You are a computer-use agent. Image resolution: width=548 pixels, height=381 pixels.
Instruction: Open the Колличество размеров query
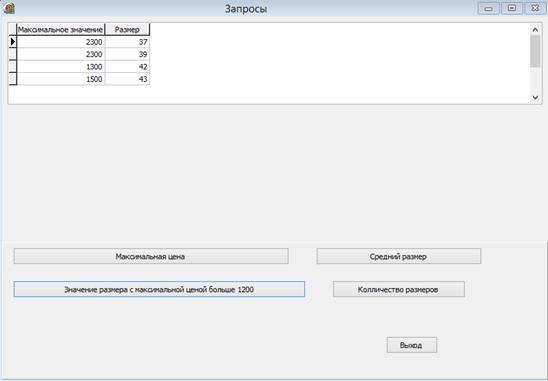click(398, 289)
